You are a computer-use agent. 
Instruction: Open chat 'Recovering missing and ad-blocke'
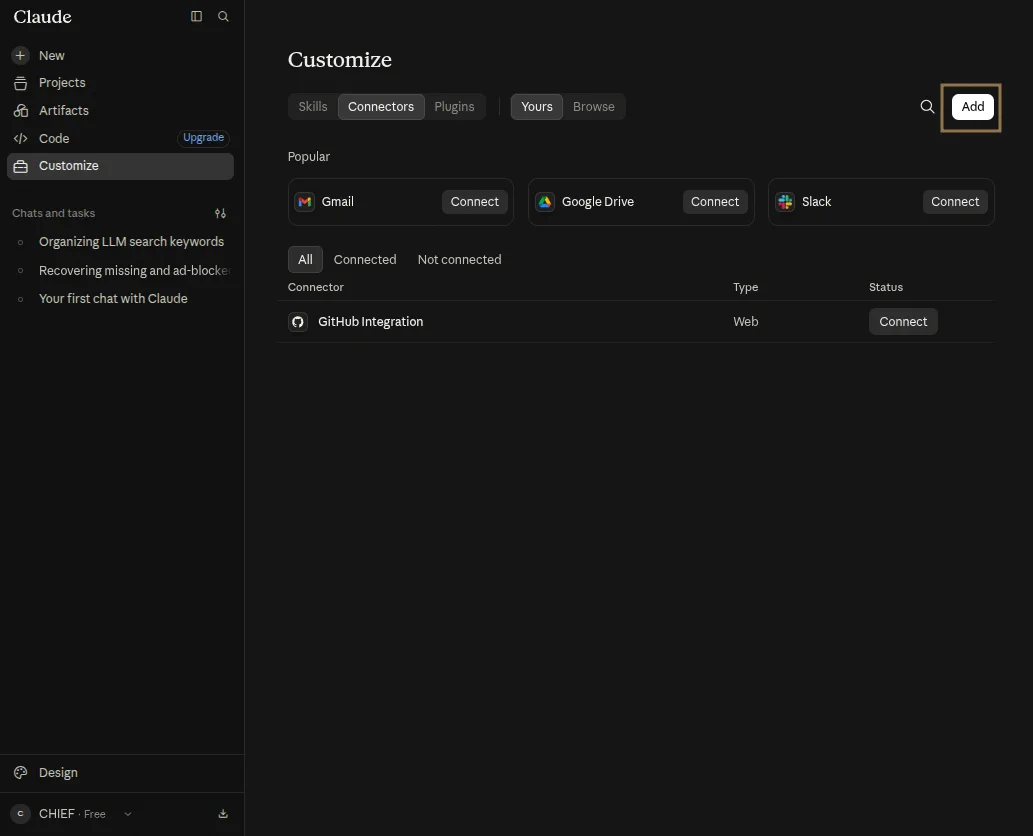click(x=134, y=271)
